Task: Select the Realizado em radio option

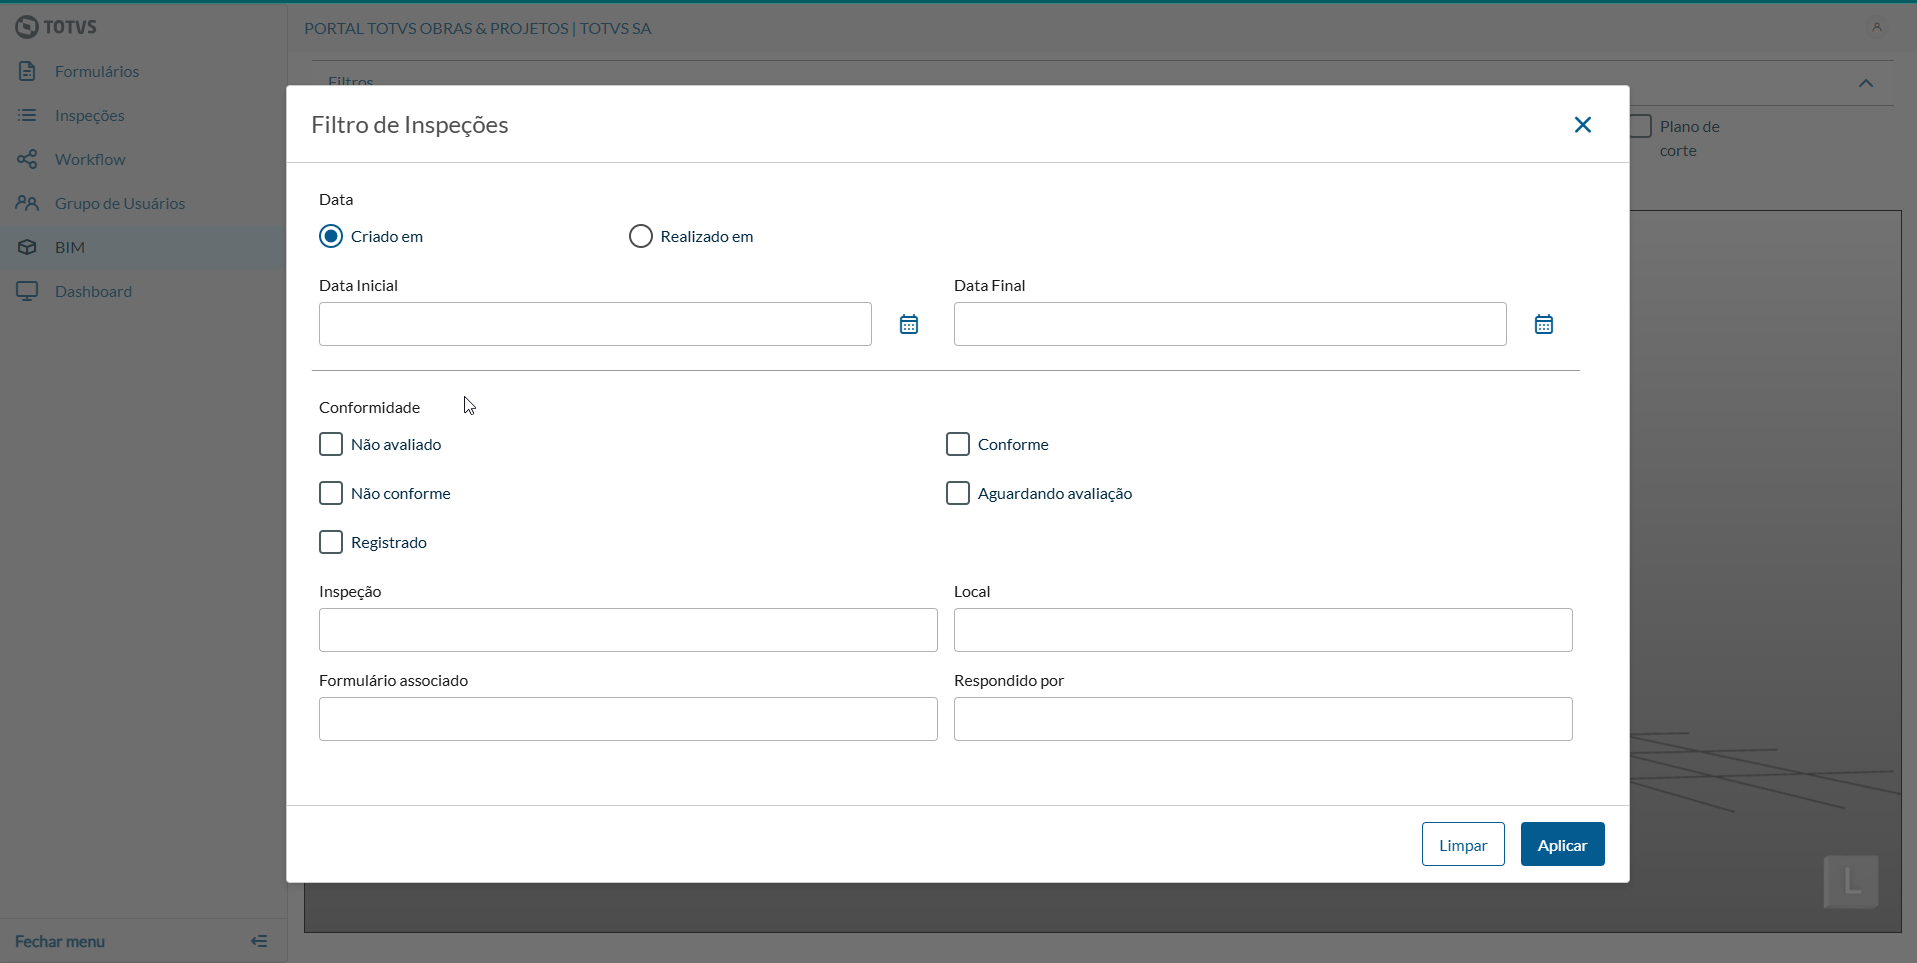Action: coord(640,236)
